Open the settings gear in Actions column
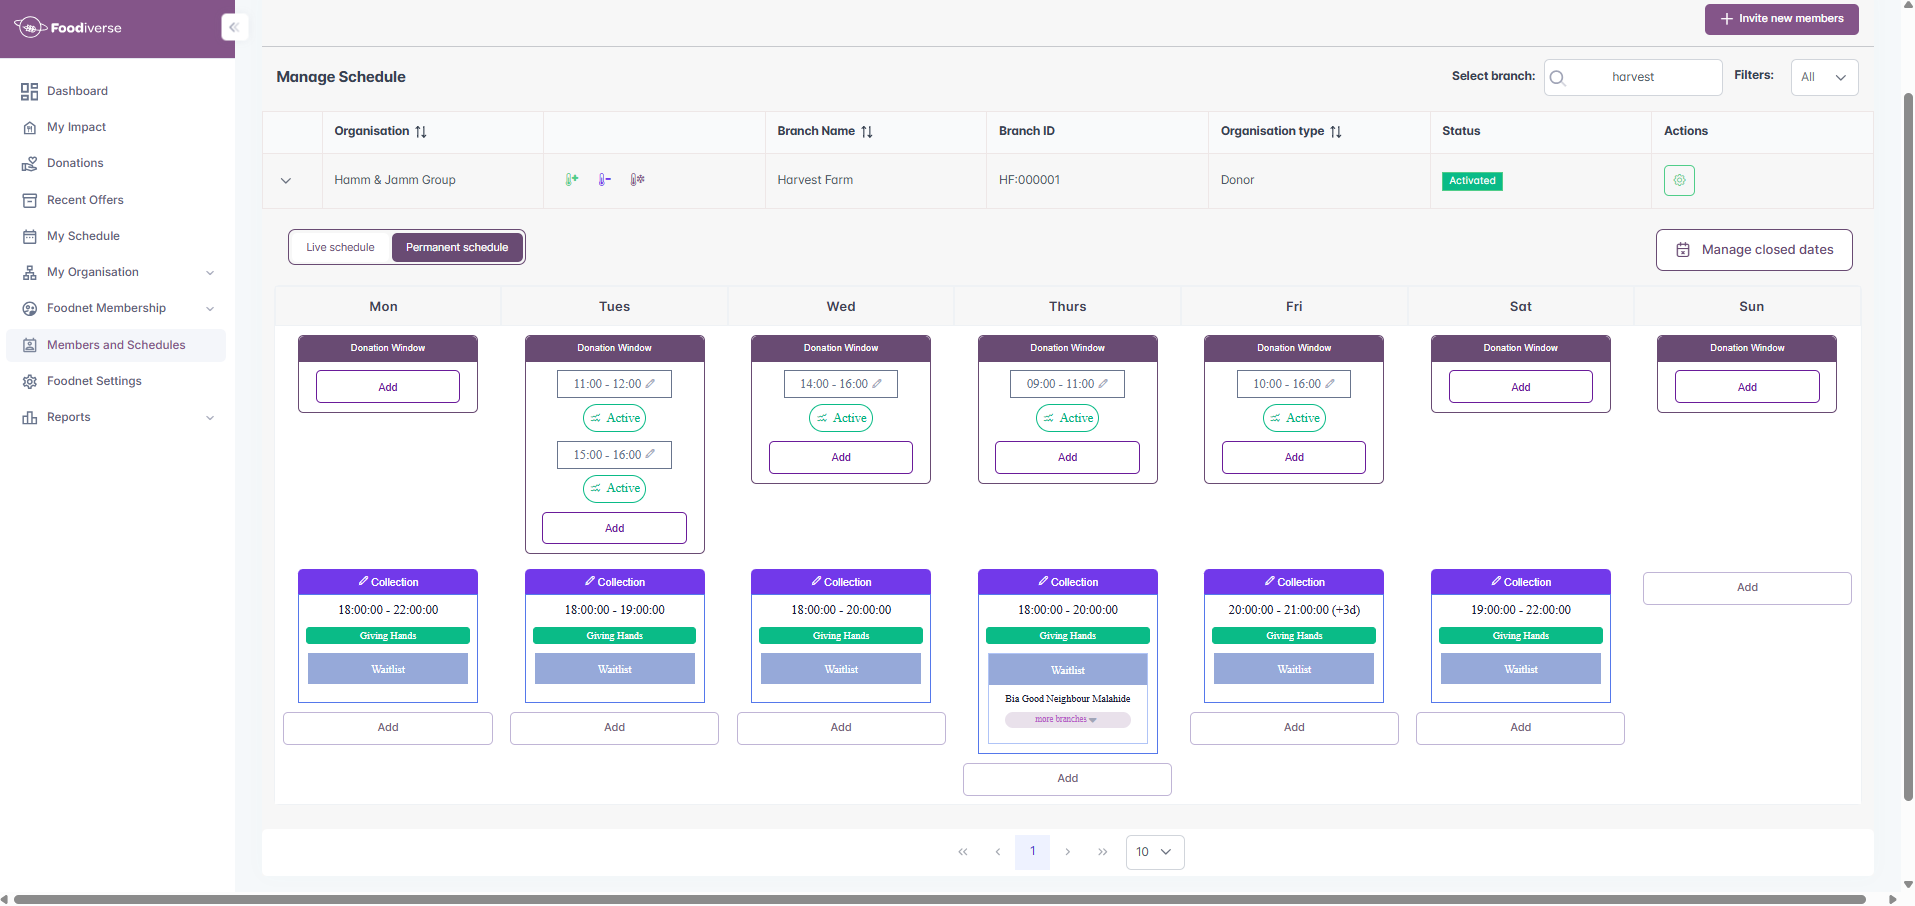Screen dimensions: 1915x906 click(x=1679, y=181)
